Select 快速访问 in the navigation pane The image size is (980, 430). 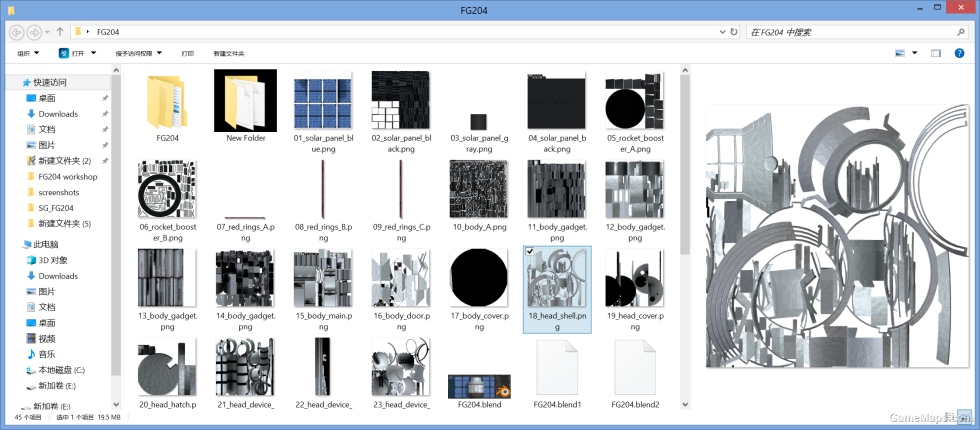[50, 82]
